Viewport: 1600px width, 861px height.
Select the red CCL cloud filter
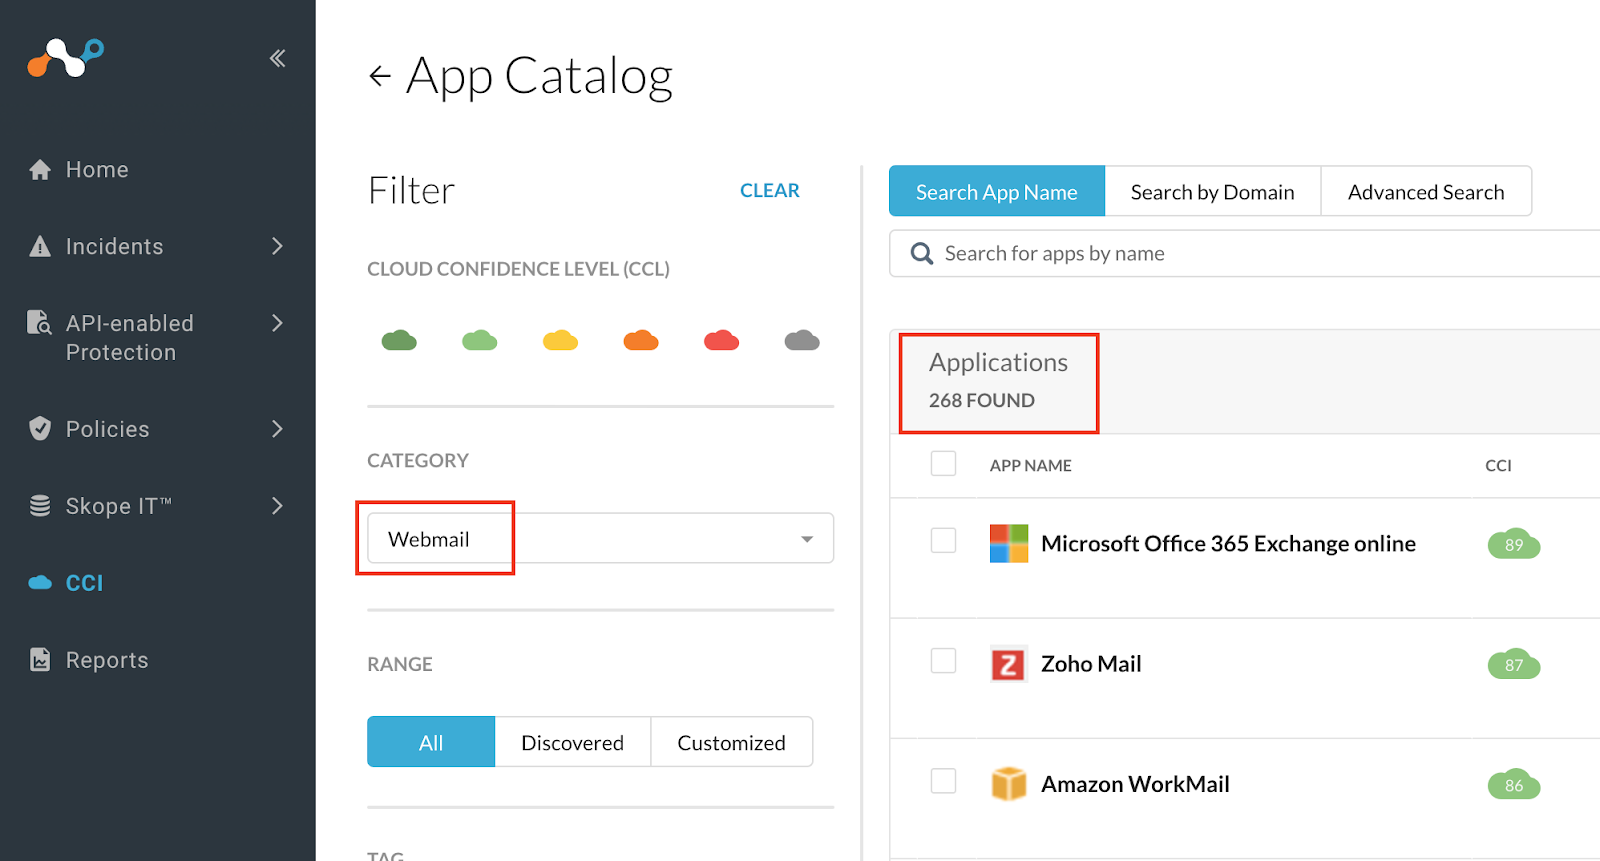click(x=722, y=340)
